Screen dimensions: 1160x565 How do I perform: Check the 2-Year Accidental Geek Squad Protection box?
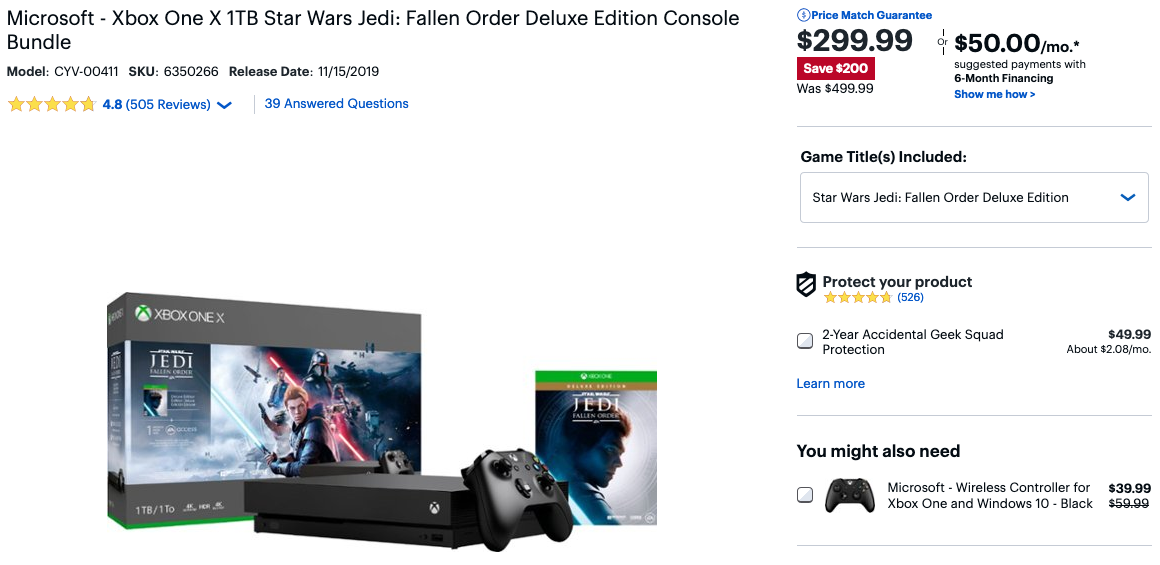pyautogui.click(x=805, y=342)
